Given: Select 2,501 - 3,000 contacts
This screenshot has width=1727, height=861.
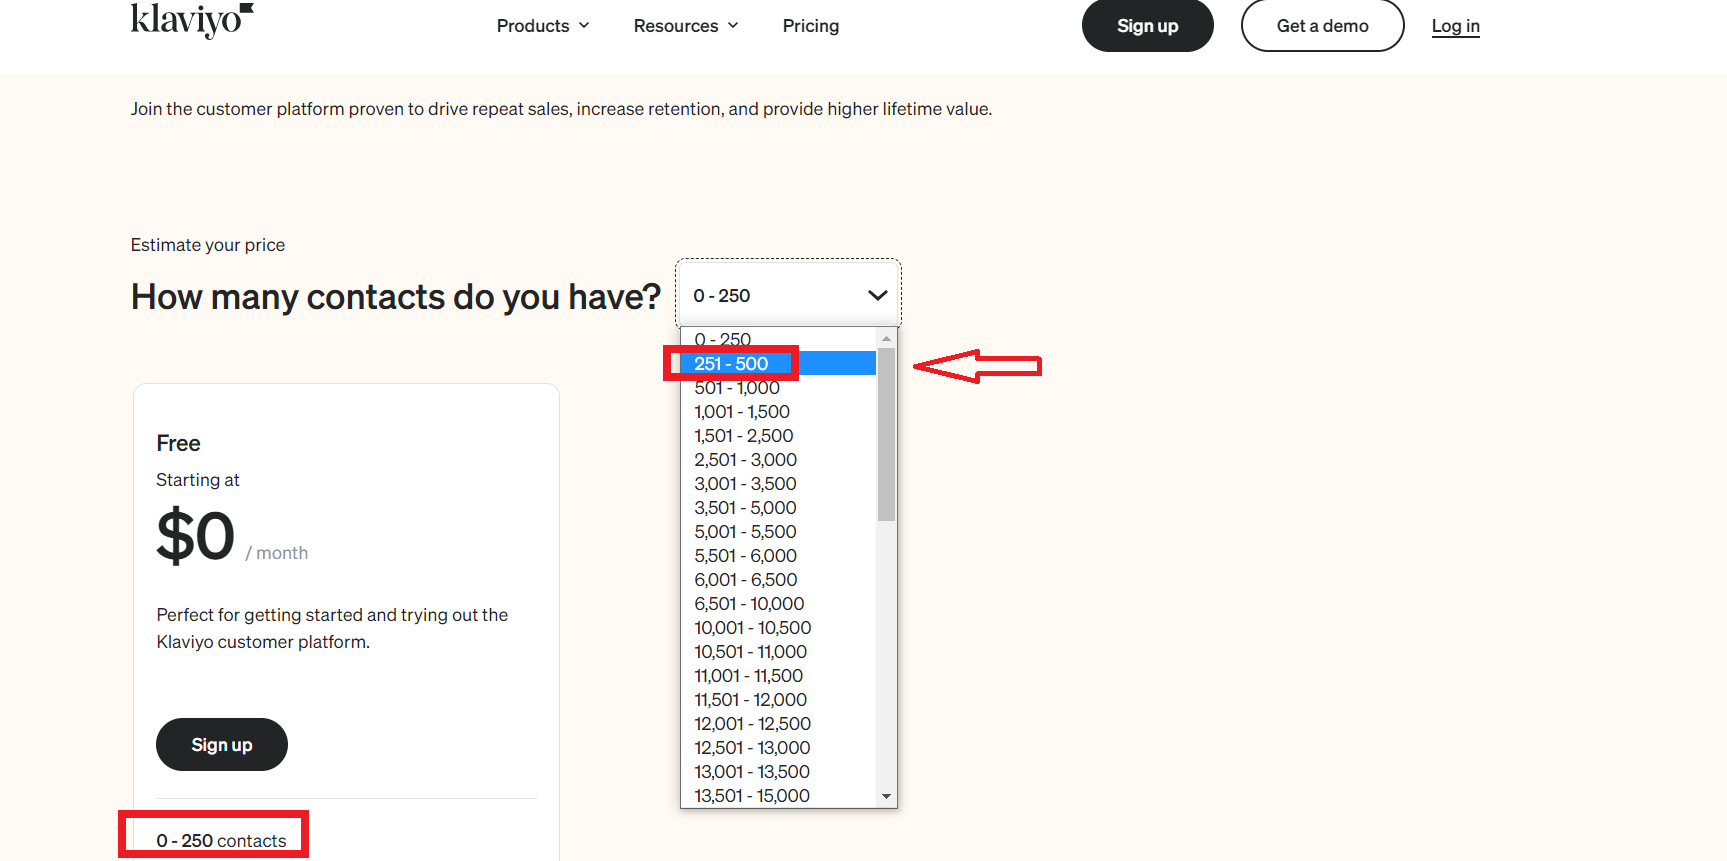Looking at the screenshot, I should click(x=778, y=460).
